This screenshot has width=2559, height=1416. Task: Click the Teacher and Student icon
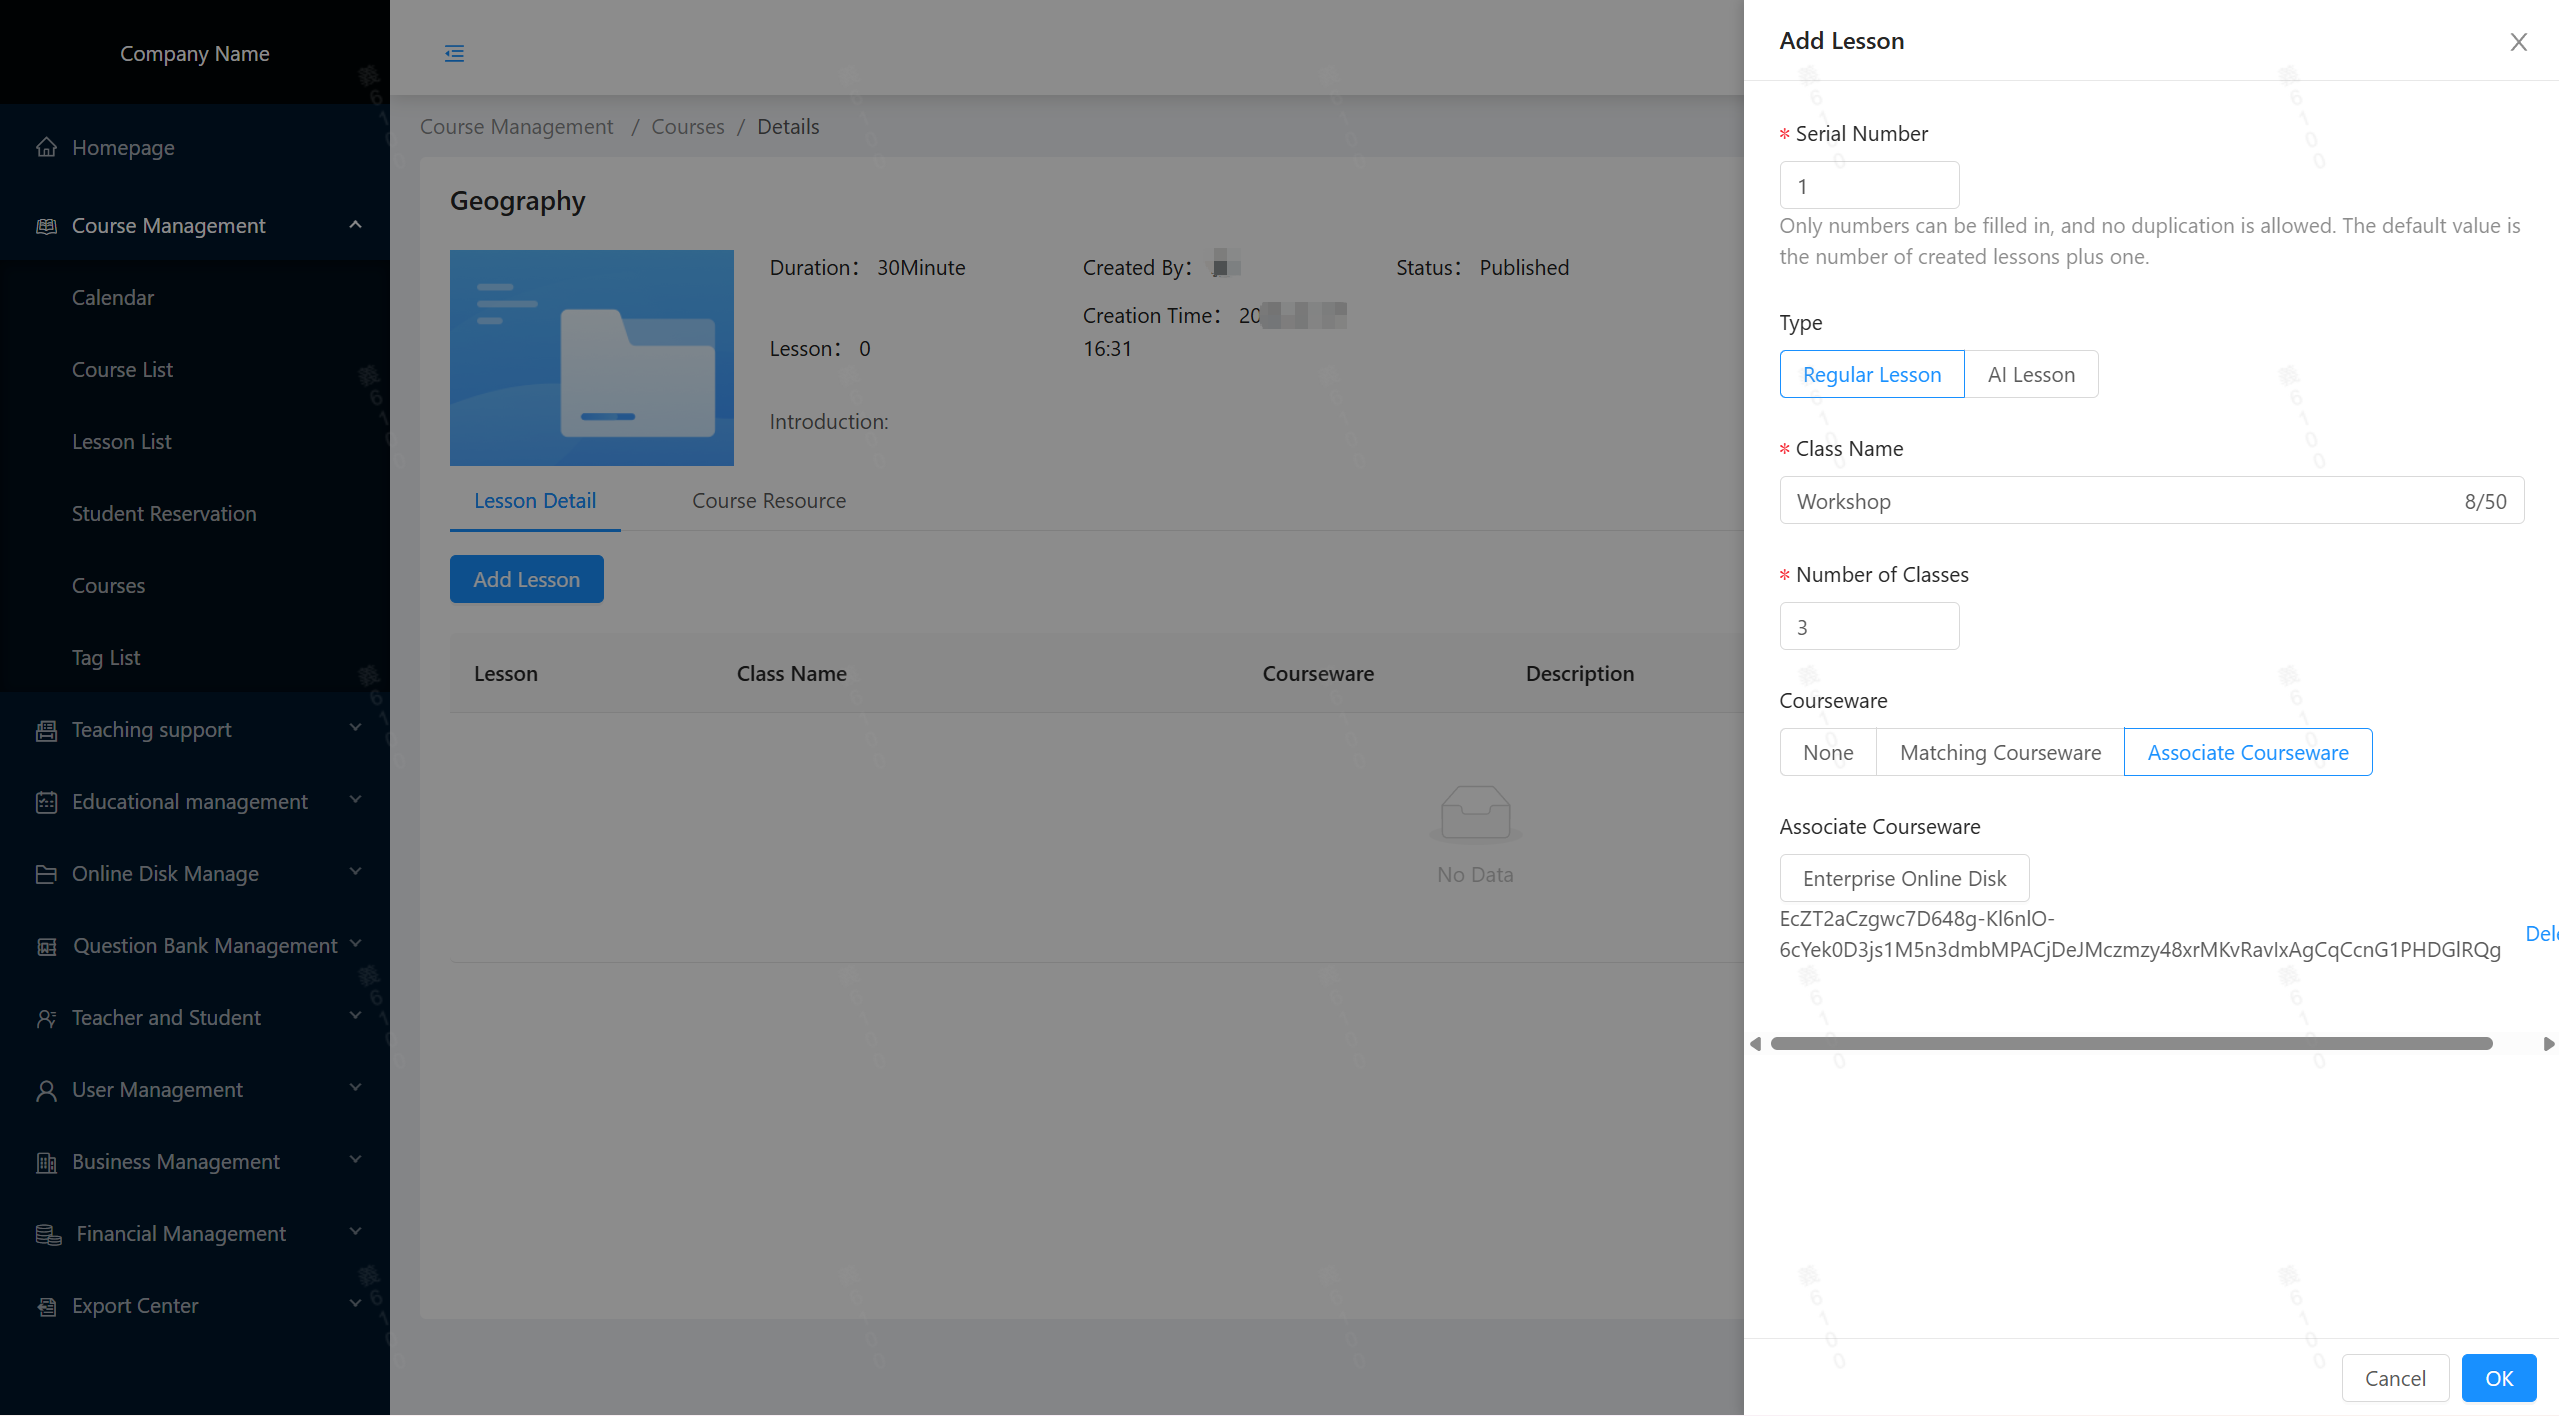[46, 1018]
